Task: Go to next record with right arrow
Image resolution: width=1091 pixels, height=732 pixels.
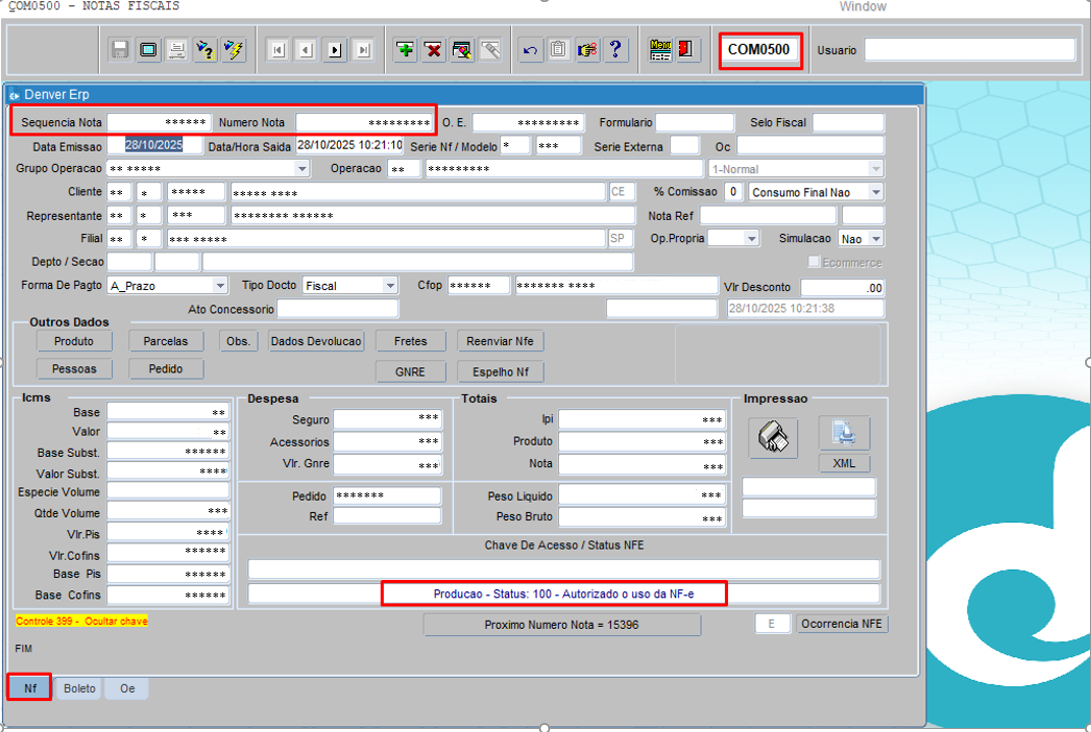Action: click(x=335, y=50)
